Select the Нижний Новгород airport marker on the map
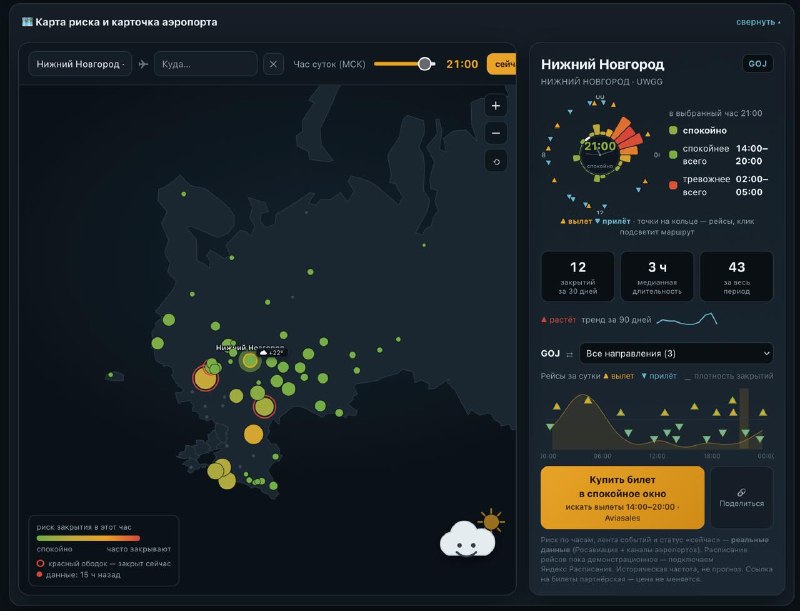 click(249, 361)
